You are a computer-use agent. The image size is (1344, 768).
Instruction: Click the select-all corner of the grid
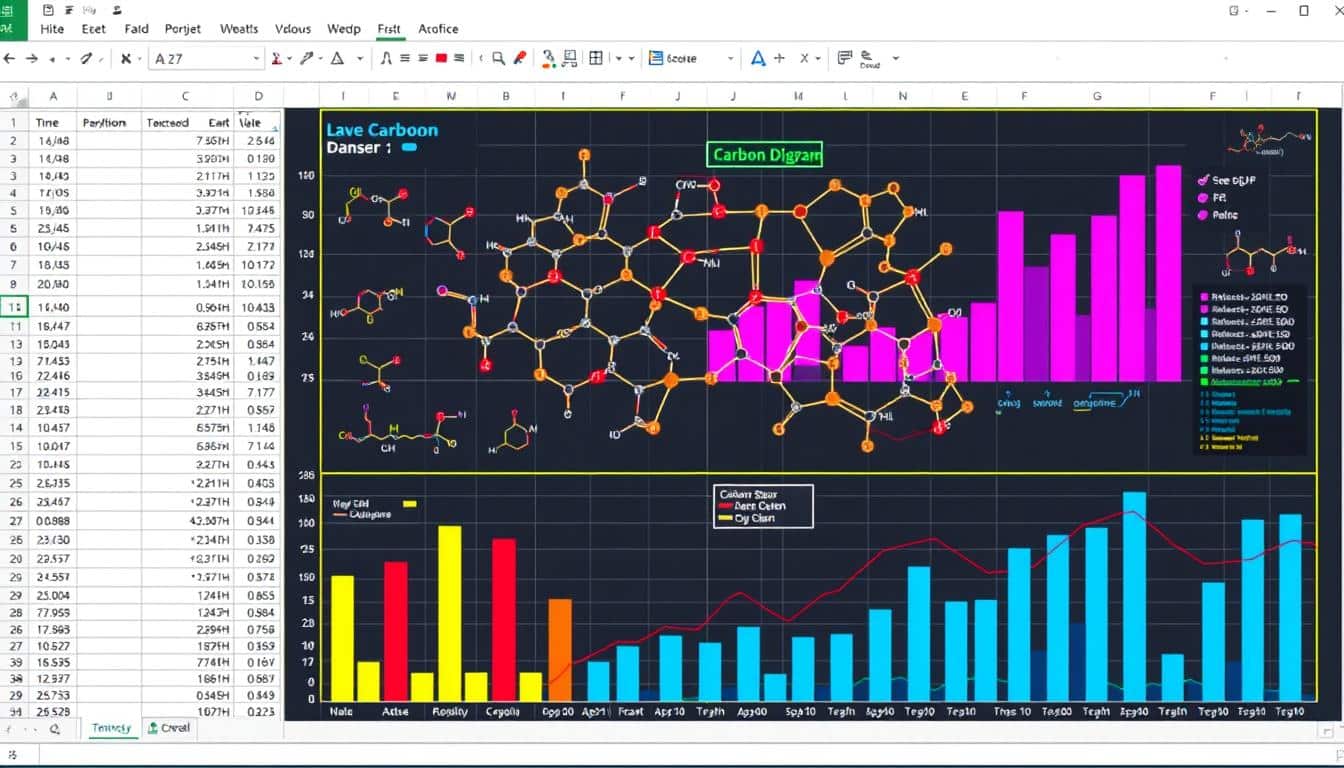tap(14, 97)
